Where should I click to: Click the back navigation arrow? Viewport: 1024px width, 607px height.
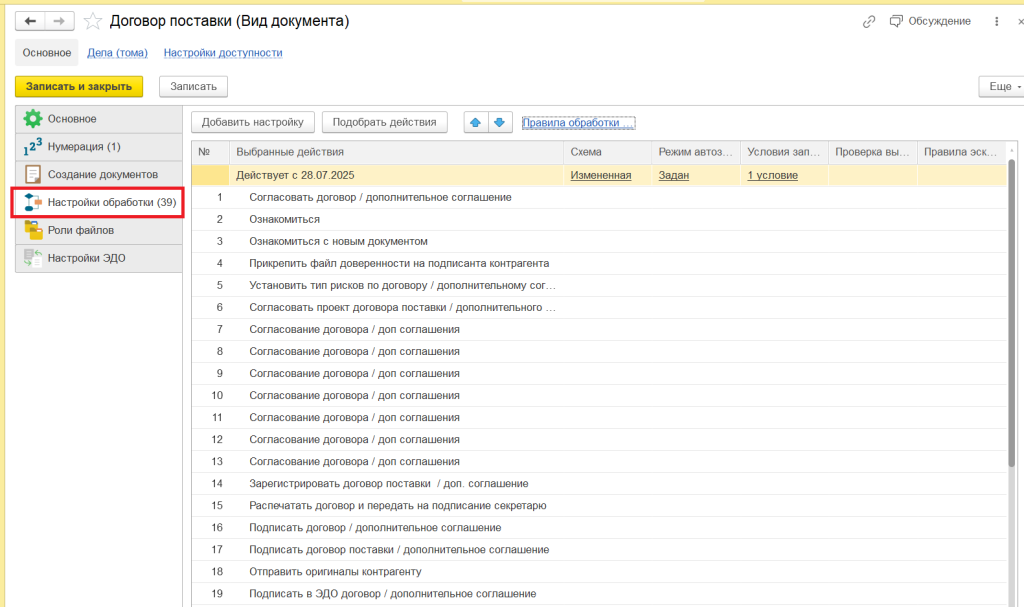click(31, 21)
